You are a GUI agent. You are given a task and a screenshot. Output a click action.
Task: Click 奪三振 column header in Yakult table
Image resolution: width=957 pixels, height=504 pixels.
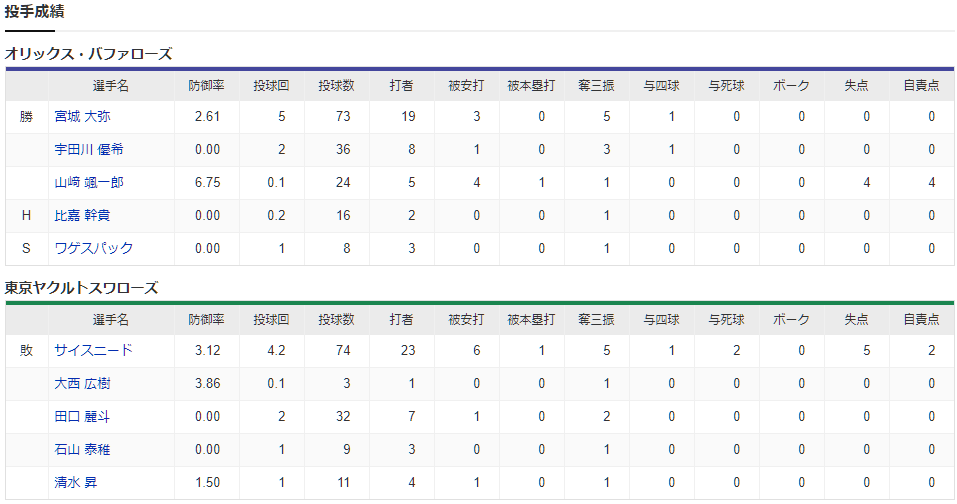tap(596, 319)
